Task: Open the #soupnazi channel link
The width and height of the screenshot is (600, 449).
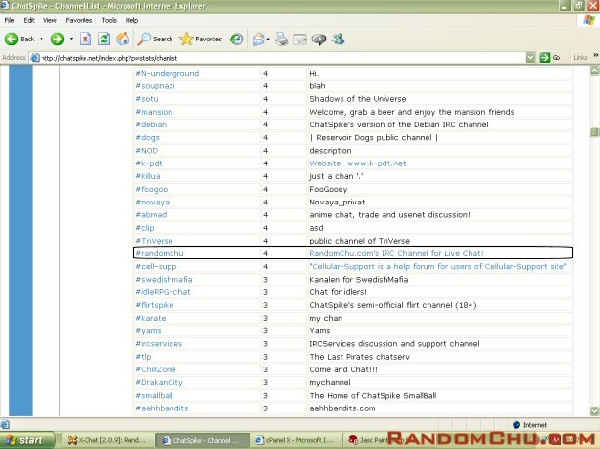Action: 155,86
